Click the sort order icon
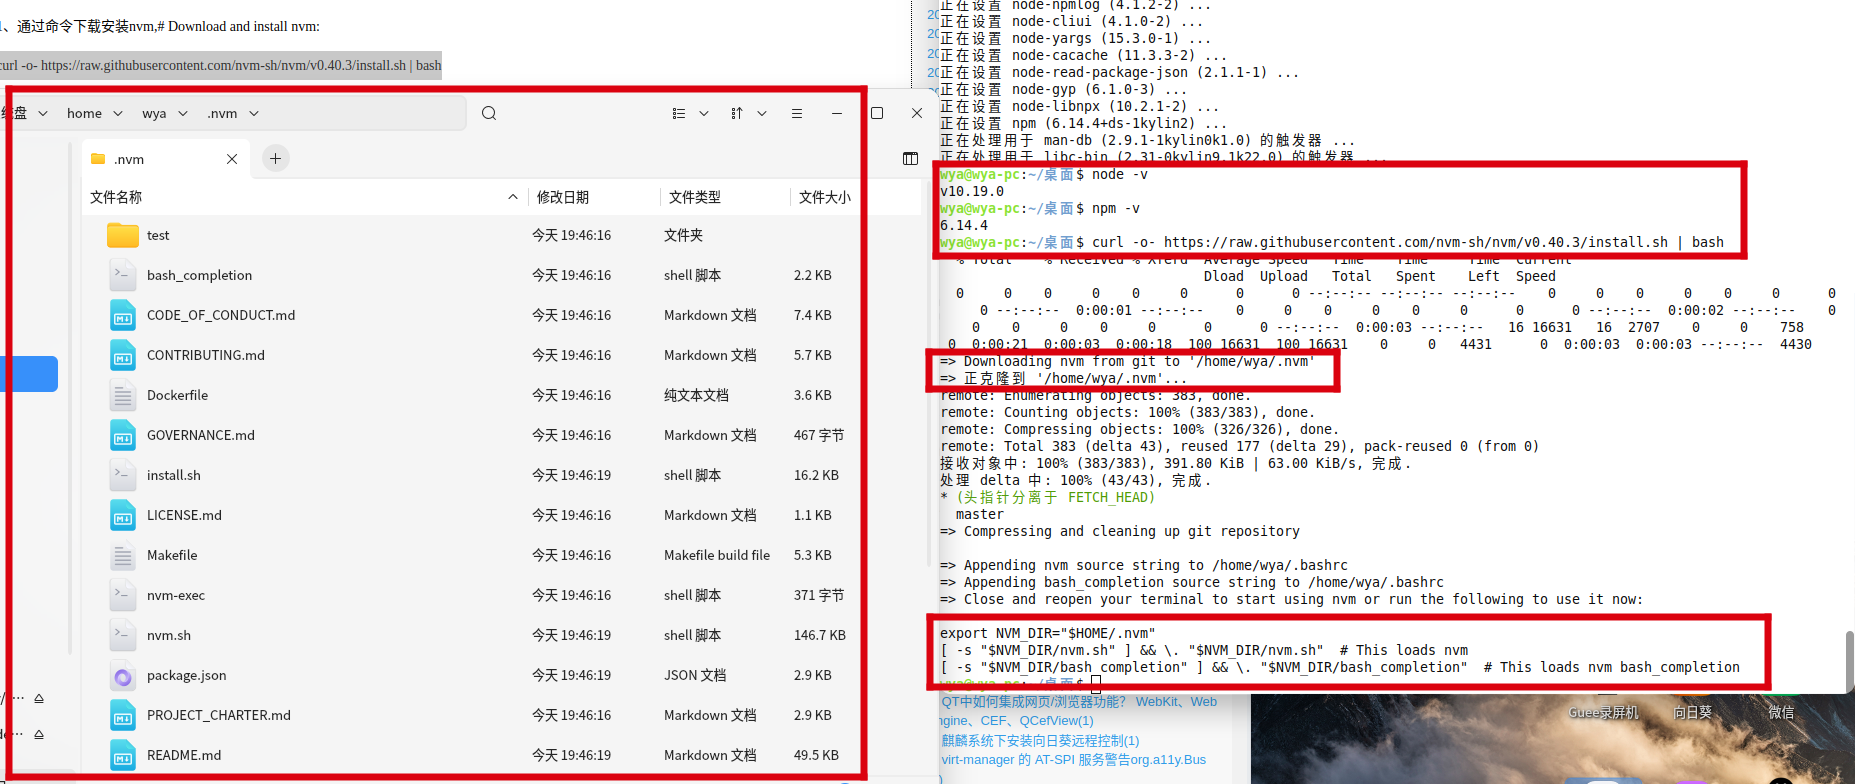Viewport: 1855px width, 784px height. [737, 113]
